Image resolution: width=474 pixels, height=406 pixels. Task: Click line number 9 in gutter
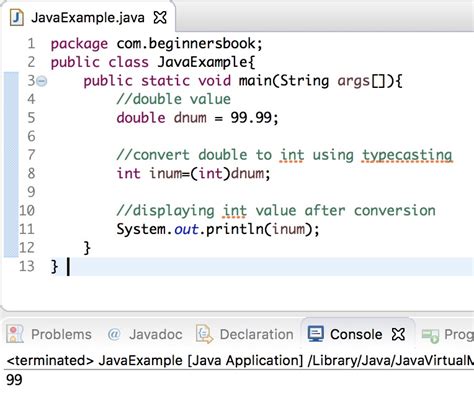(x=31, y=192)
